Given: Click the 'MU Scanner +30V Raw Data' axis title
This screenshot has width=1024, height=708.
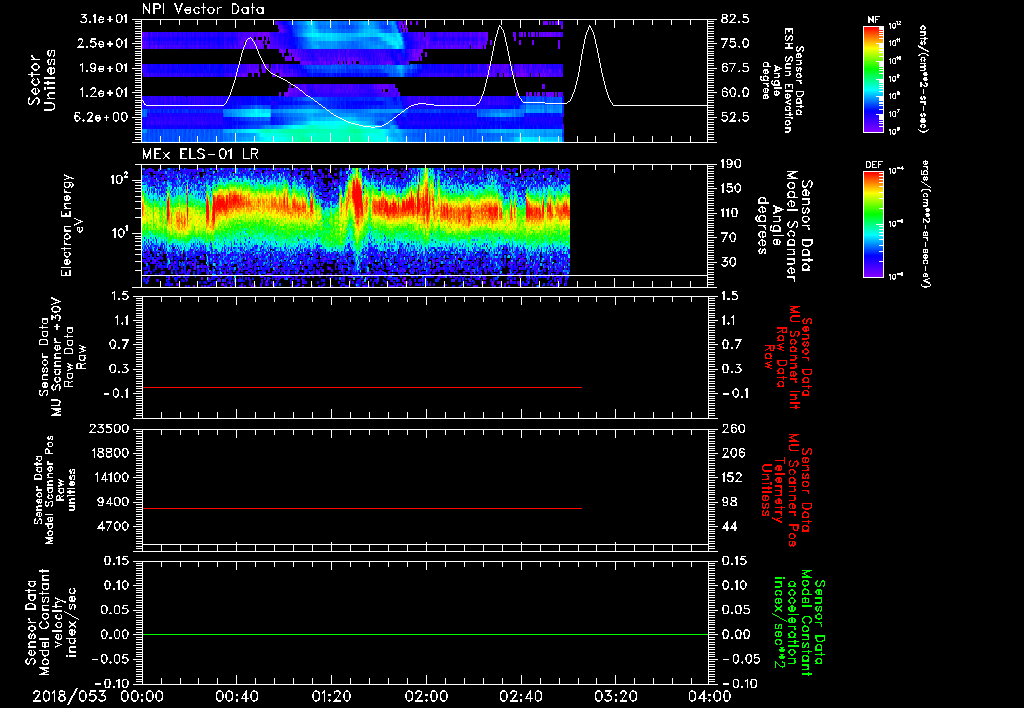Looking at the screenshot, I should 62,357.
